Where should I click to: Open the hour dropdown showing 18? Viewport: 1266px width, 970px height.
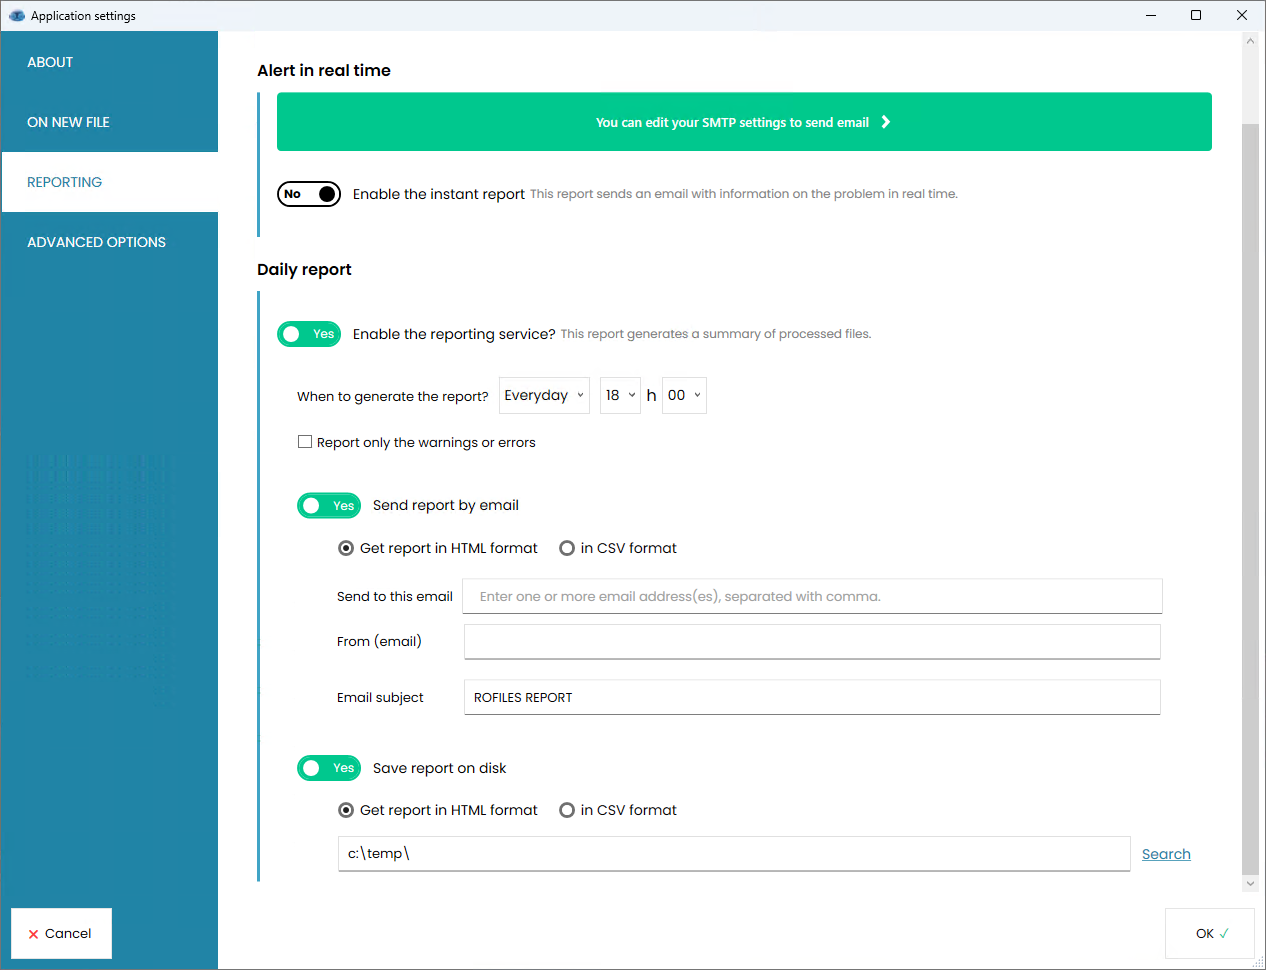620,395
